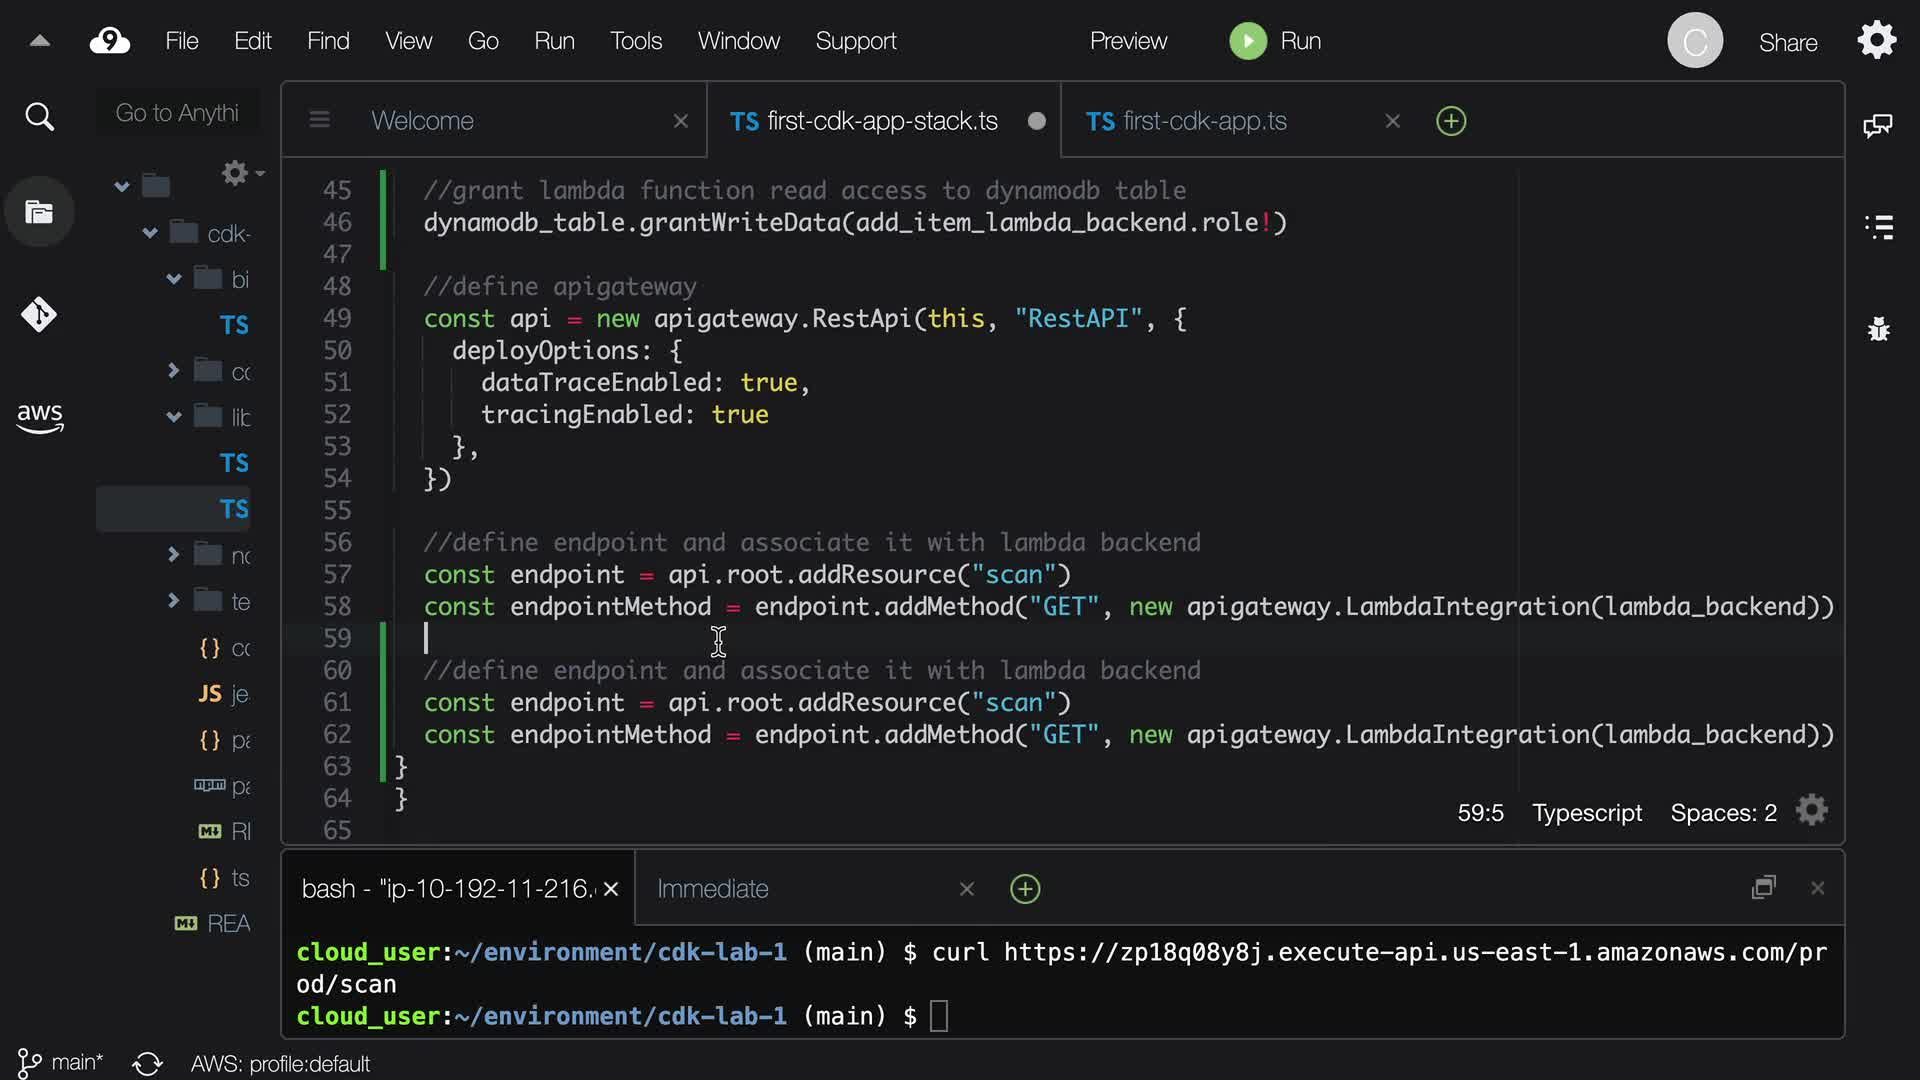1920x1080 pixels.
Task: Switch to the first-cdk-app.ts tab
Action: pyautogui.click(x=1204, y=121)
